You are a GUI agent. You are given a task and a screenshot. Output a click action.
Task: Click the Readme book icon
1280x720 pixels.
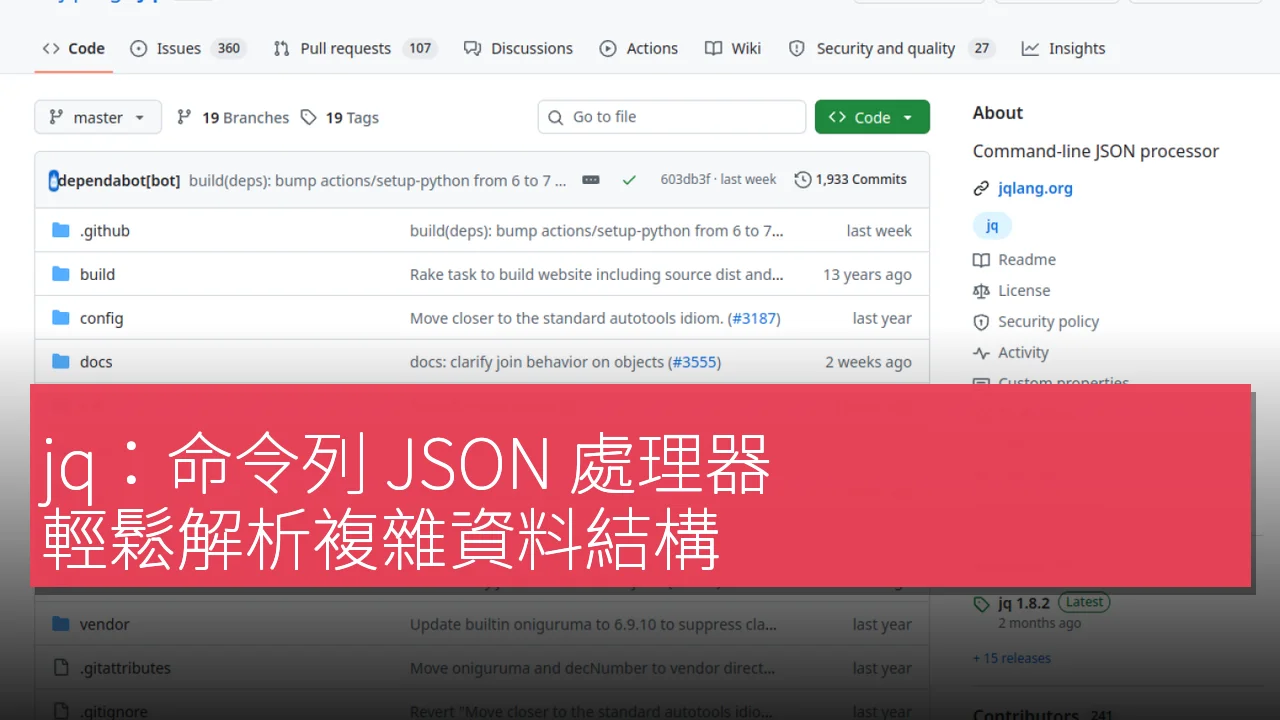pos(981,259)
